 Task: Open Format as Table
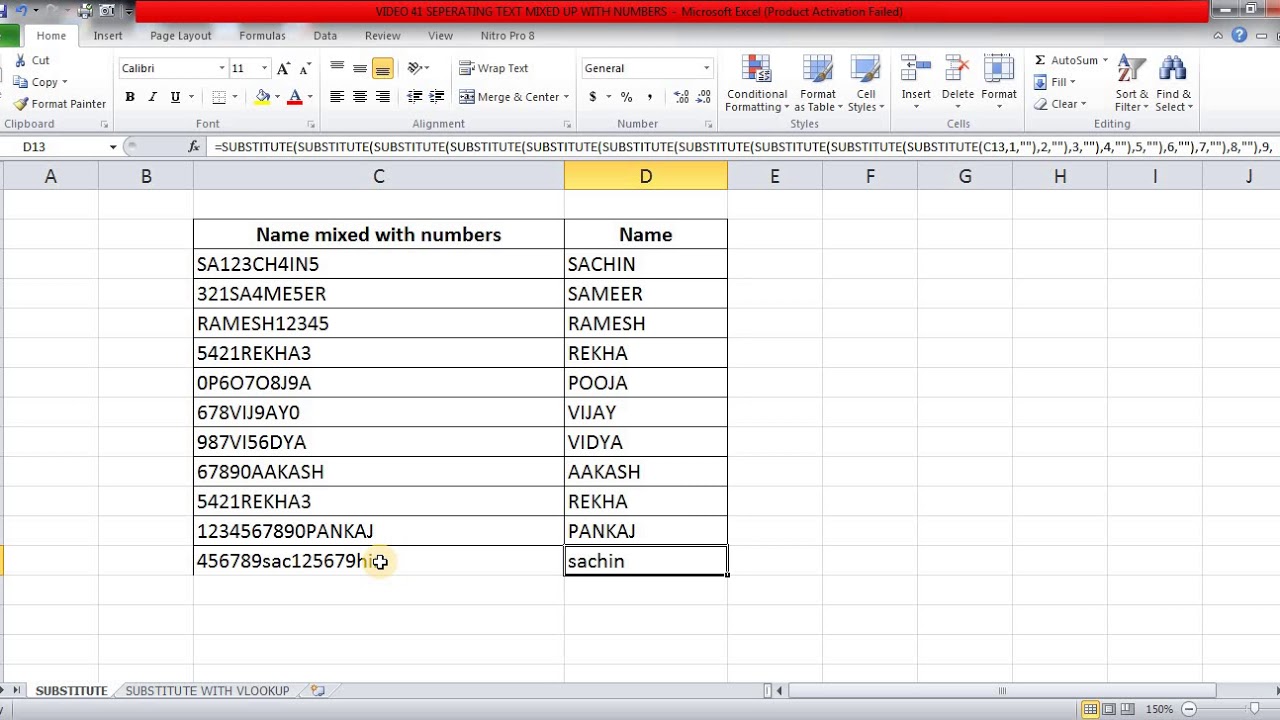click(817, 84)
